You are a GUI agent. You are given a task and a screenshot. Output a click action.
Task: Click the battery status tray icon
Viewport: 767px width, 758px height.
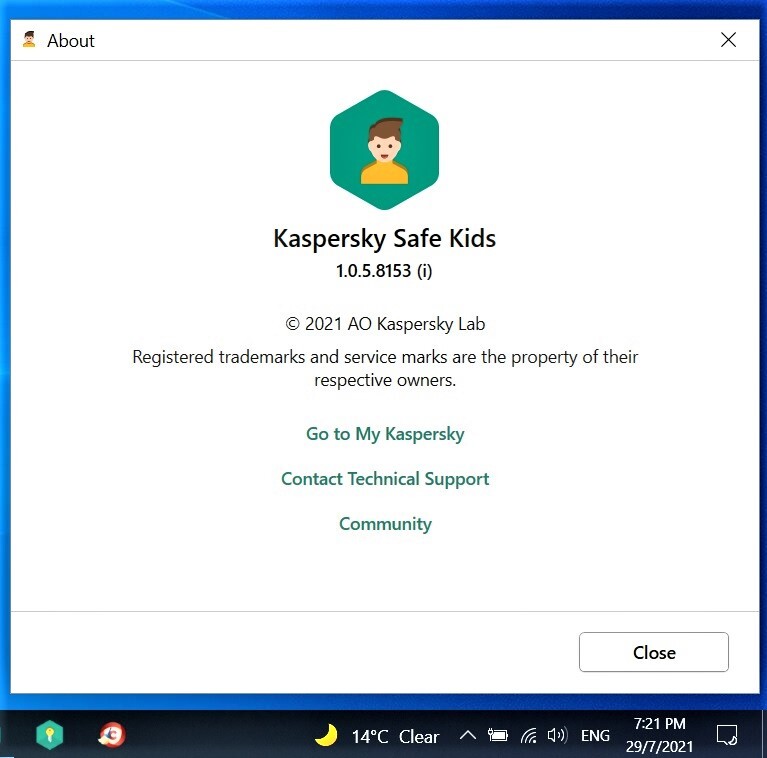pyautogui.click(x=497, y=735)
